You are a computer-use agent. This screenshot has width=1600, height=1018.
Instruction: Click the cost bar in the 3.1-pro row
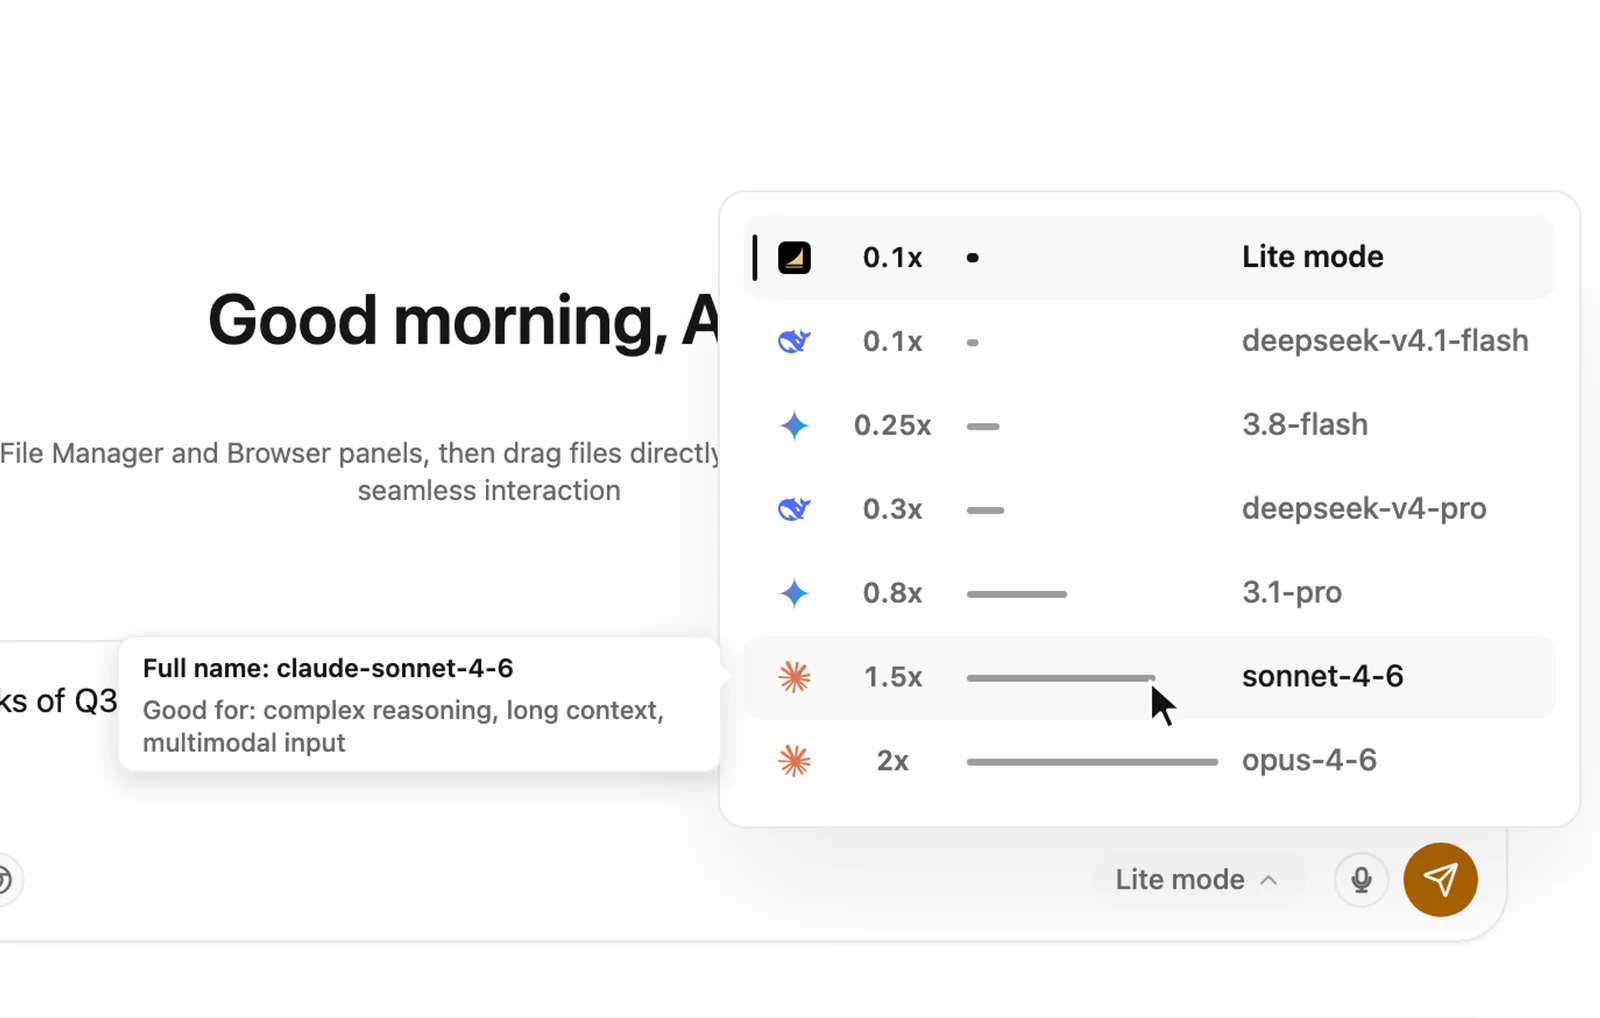point(1016,594)
